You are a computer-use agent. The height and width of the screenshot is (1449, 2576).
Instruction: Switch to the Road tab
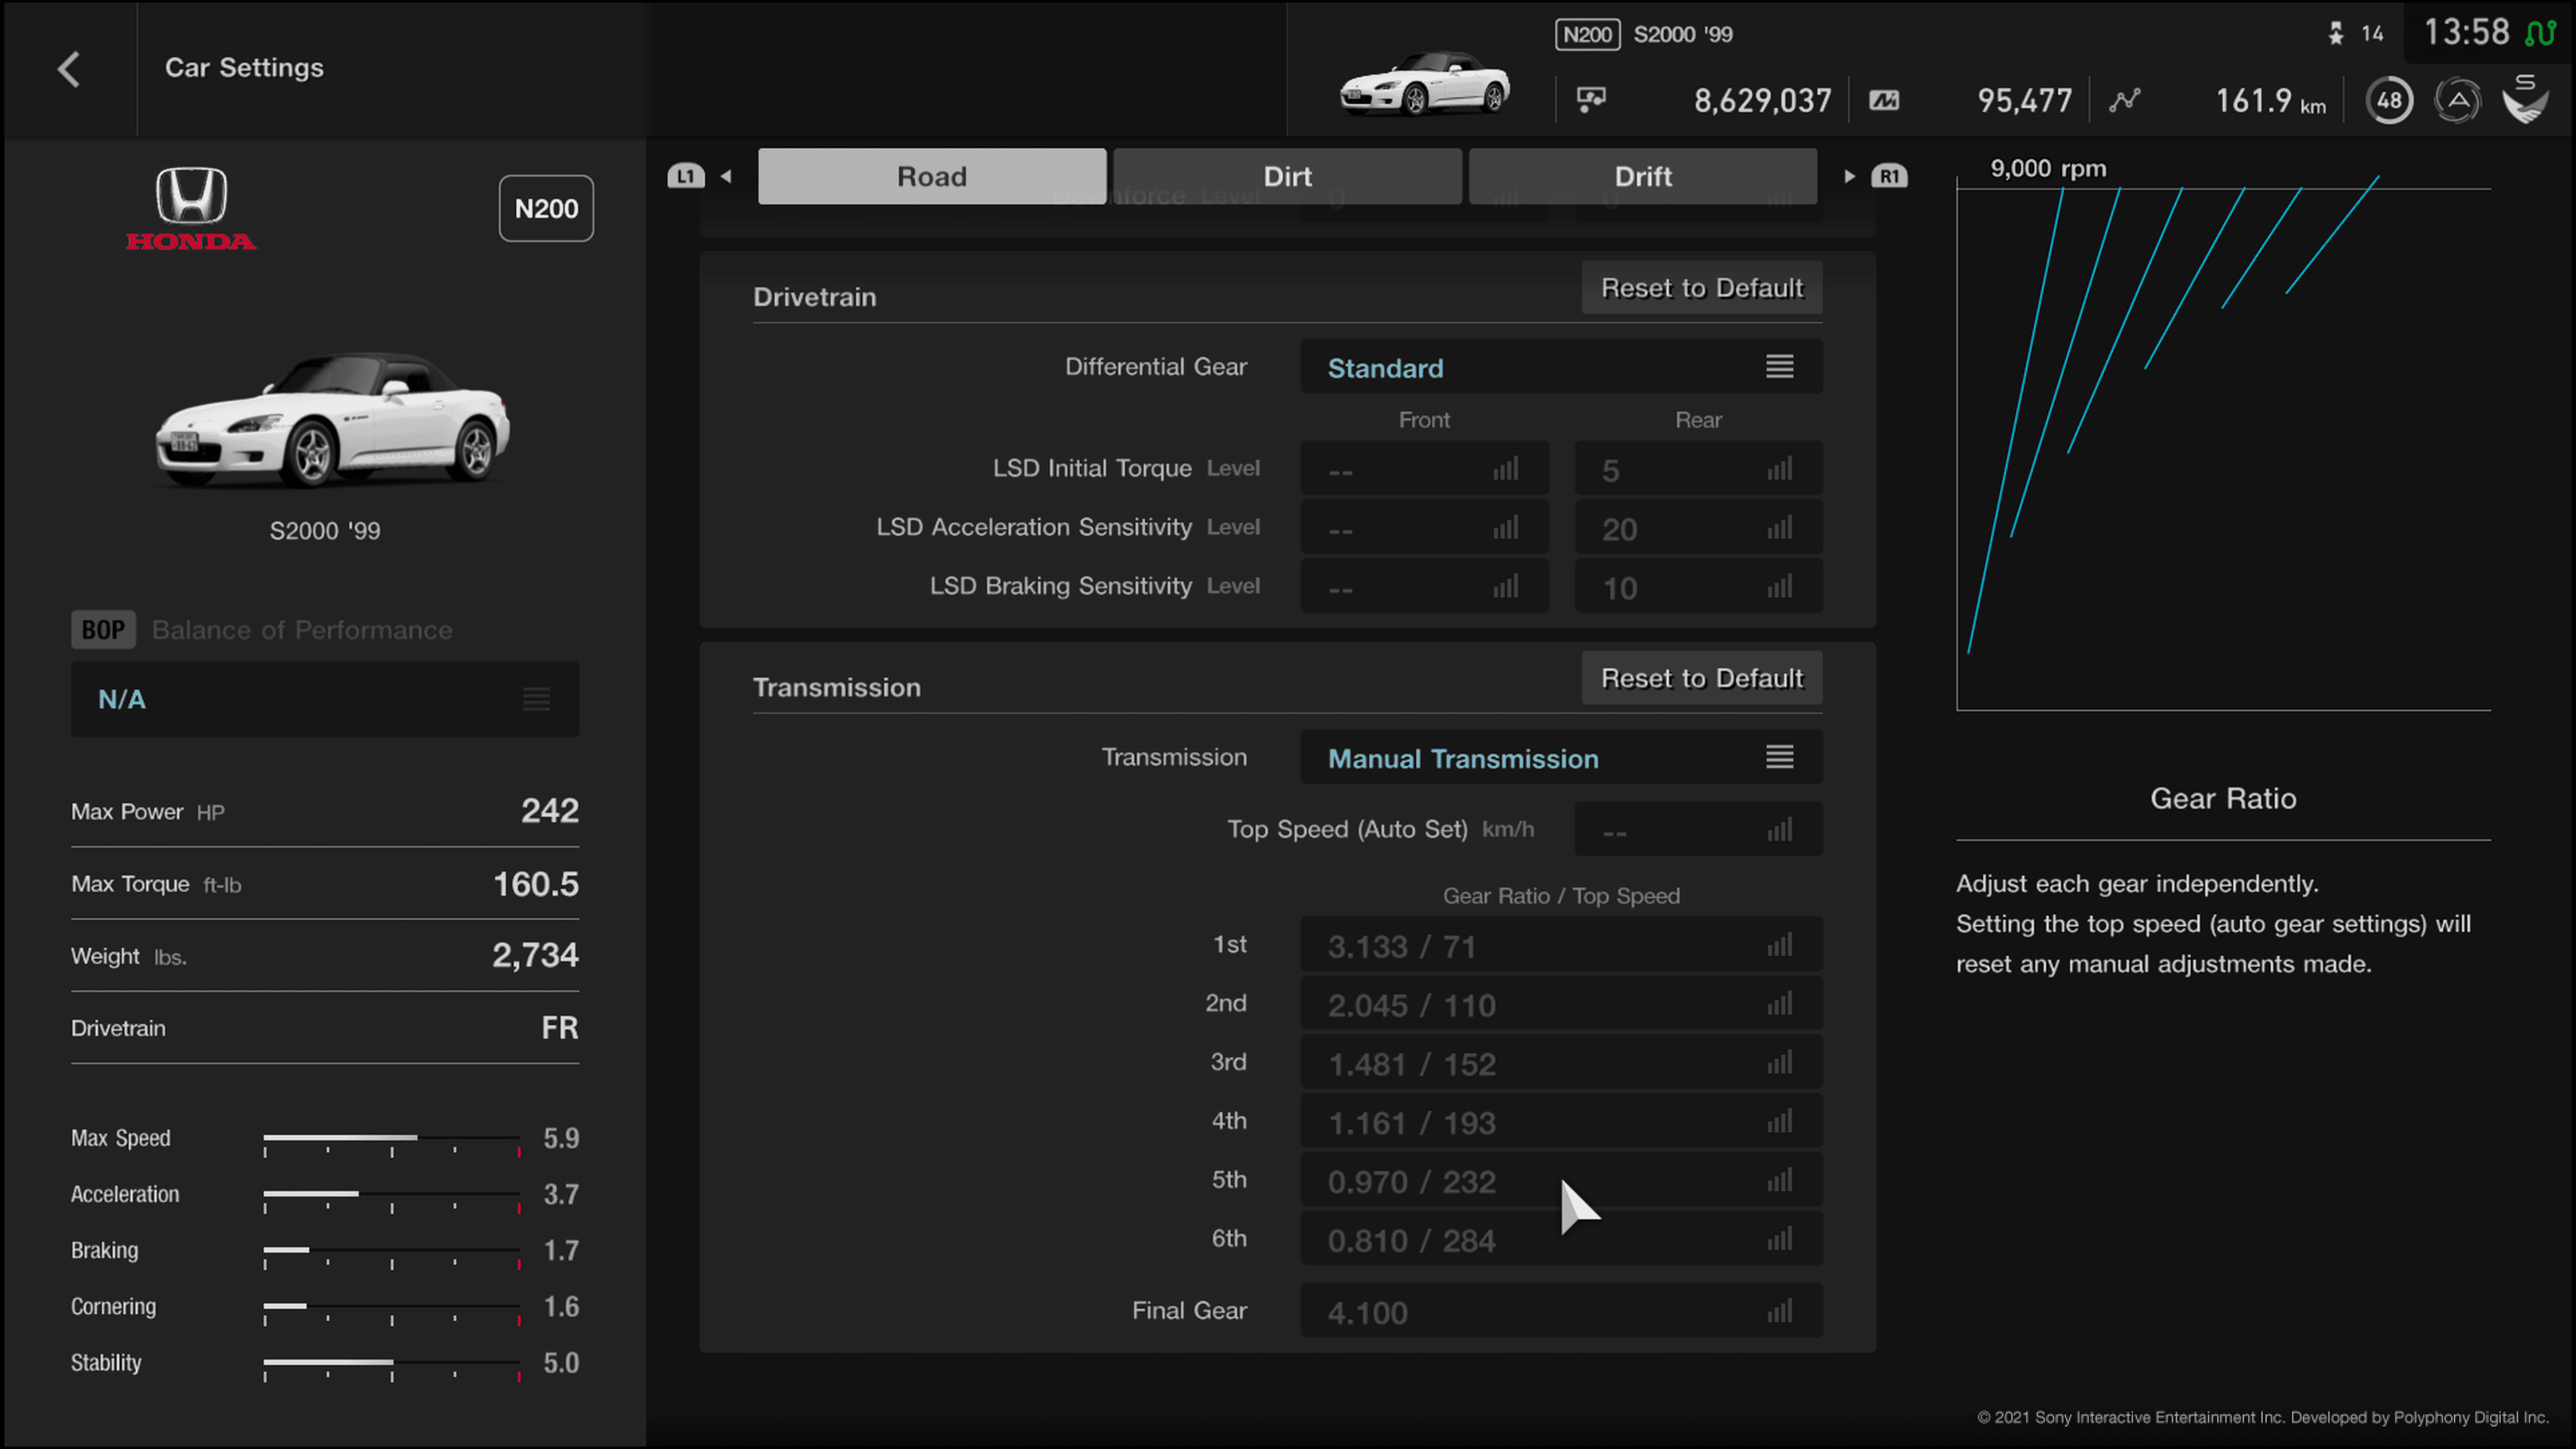932,176
